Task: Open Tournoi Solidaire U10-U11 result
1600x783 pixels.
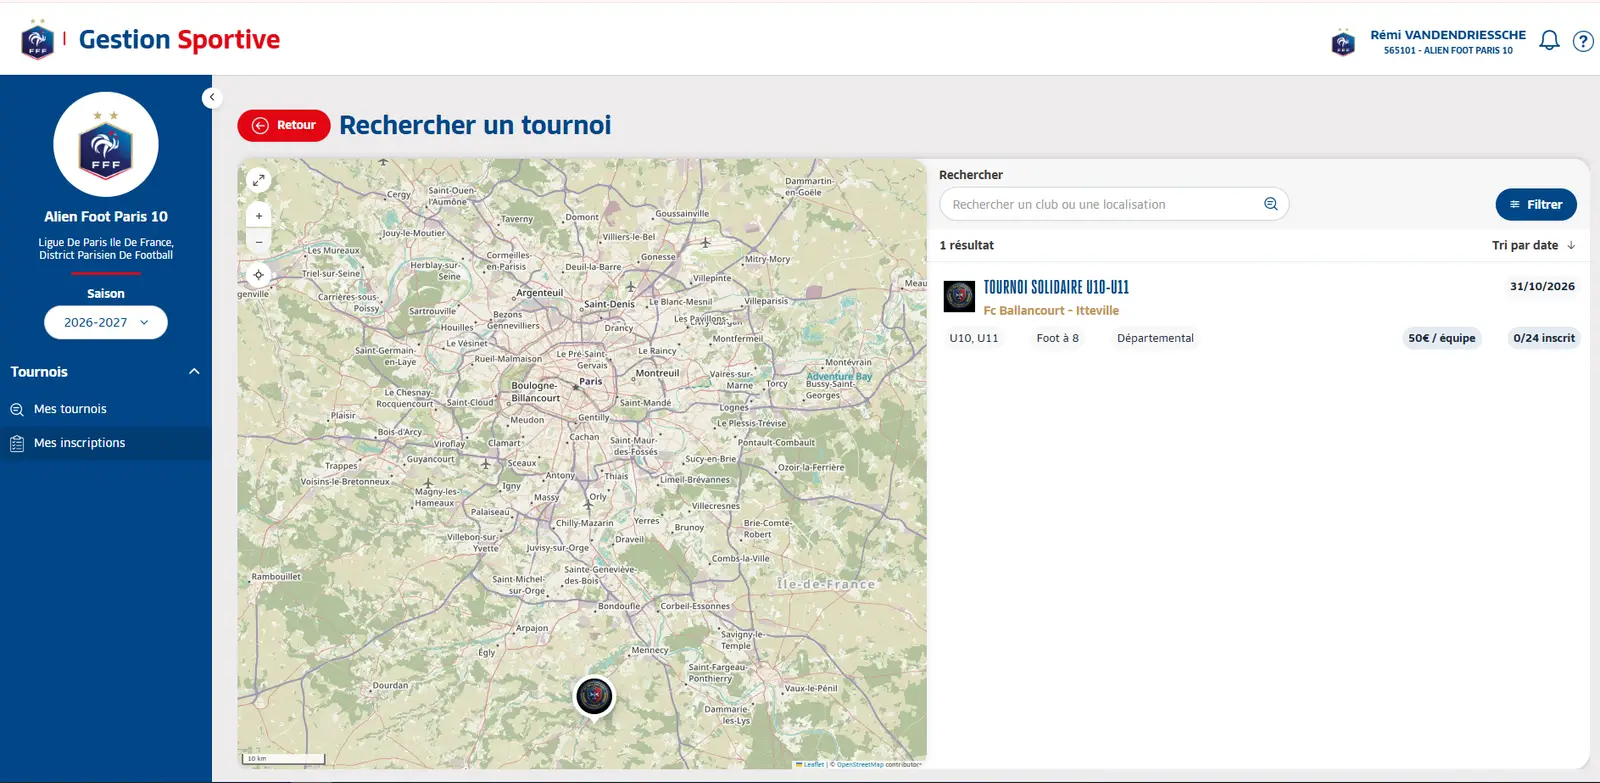Action: (1056, 287)
